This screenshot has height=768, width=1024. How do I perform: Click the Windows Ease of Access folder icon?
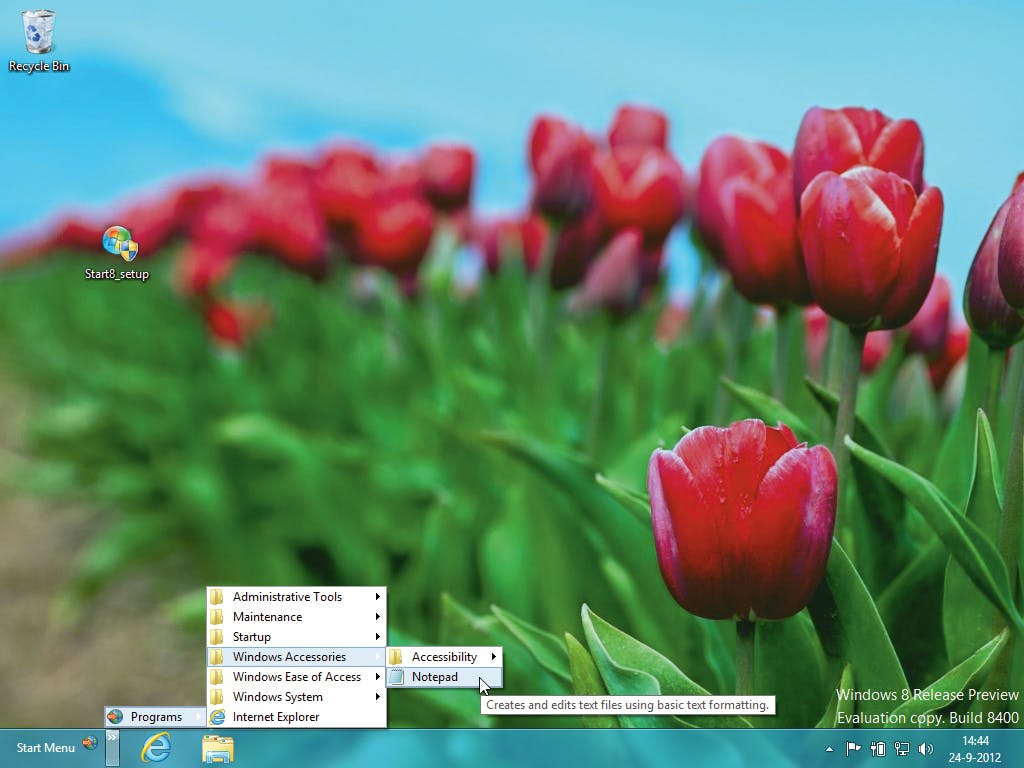[217, 677]
